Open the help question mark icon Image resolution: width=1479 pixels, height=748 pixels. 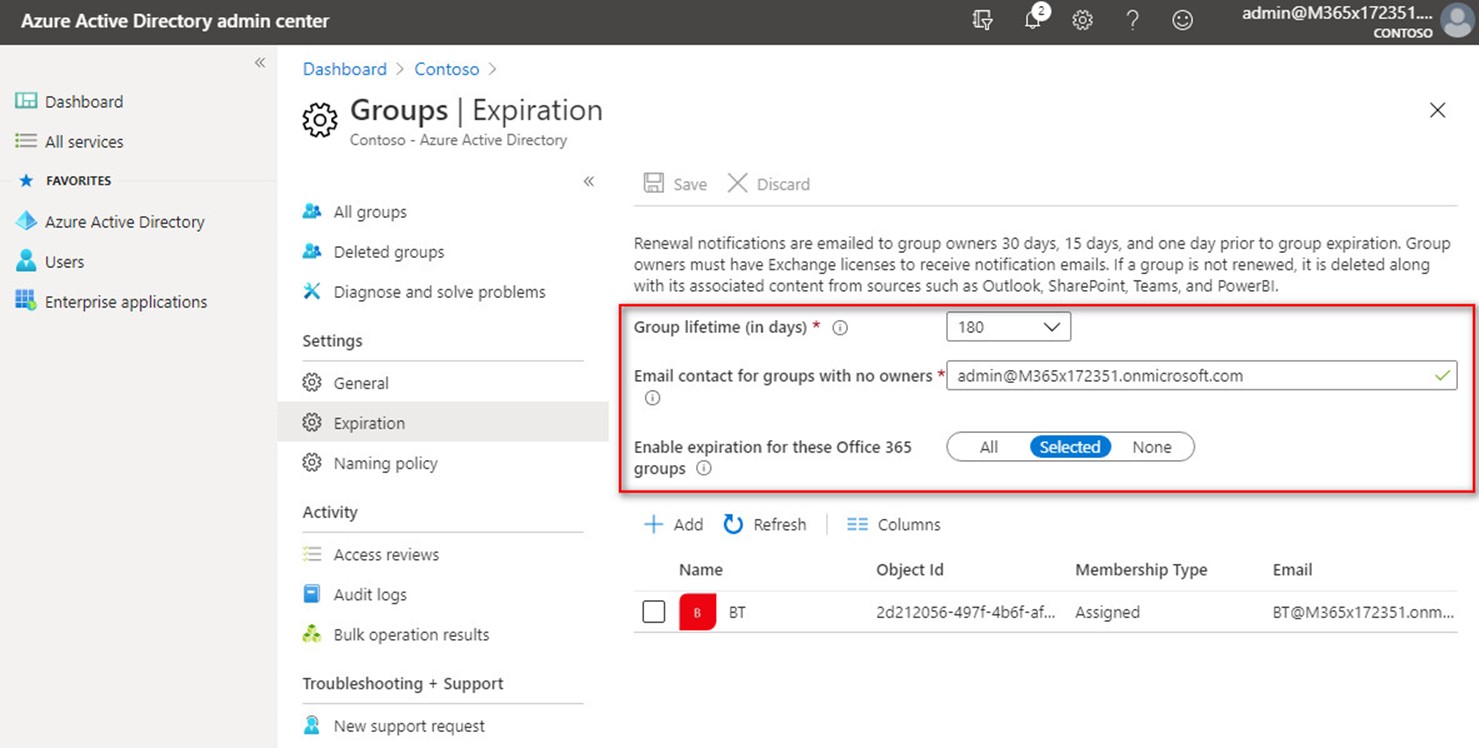pos(1132,21)
